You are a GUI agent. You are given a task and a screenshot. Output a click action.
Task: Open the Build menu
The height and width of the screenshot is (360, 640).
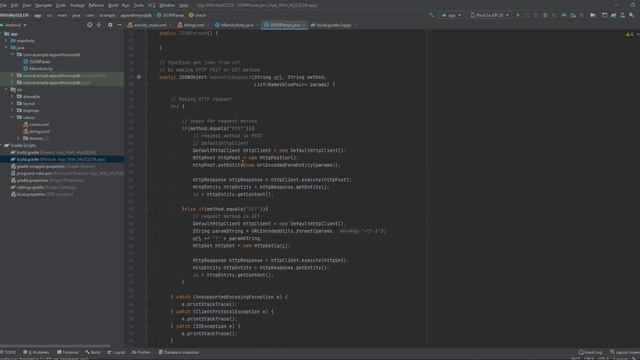(x=113, y=5)
